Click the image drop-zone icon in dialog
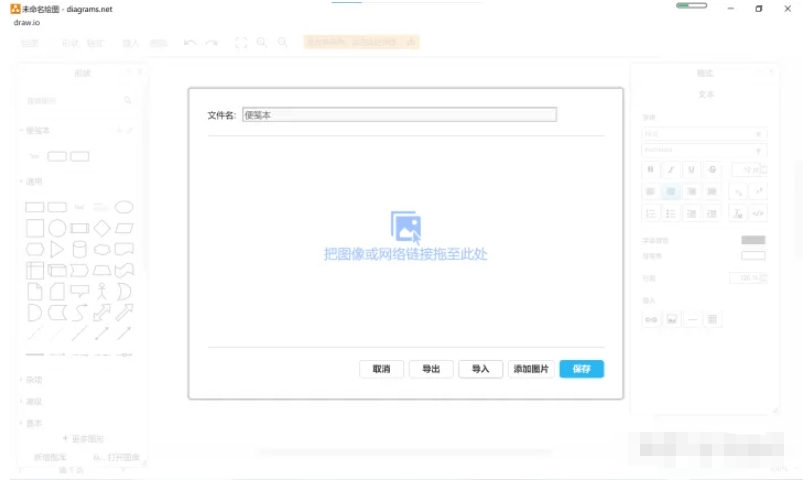 tap(406, 226)
